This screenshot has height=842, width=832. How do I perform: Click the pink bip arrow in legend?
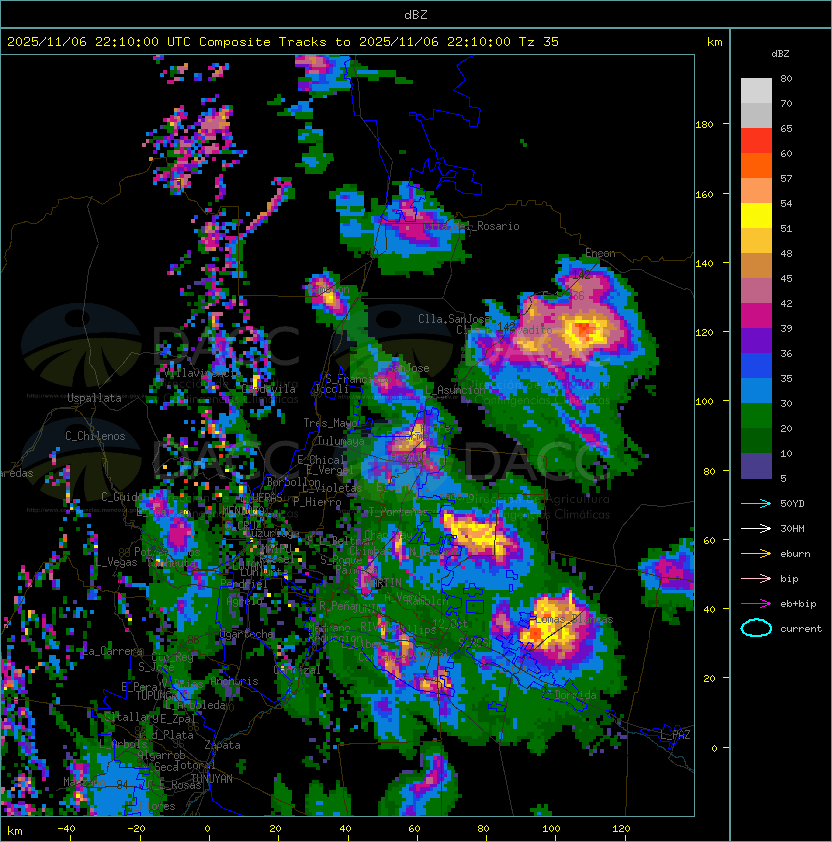tap(756, 578)
